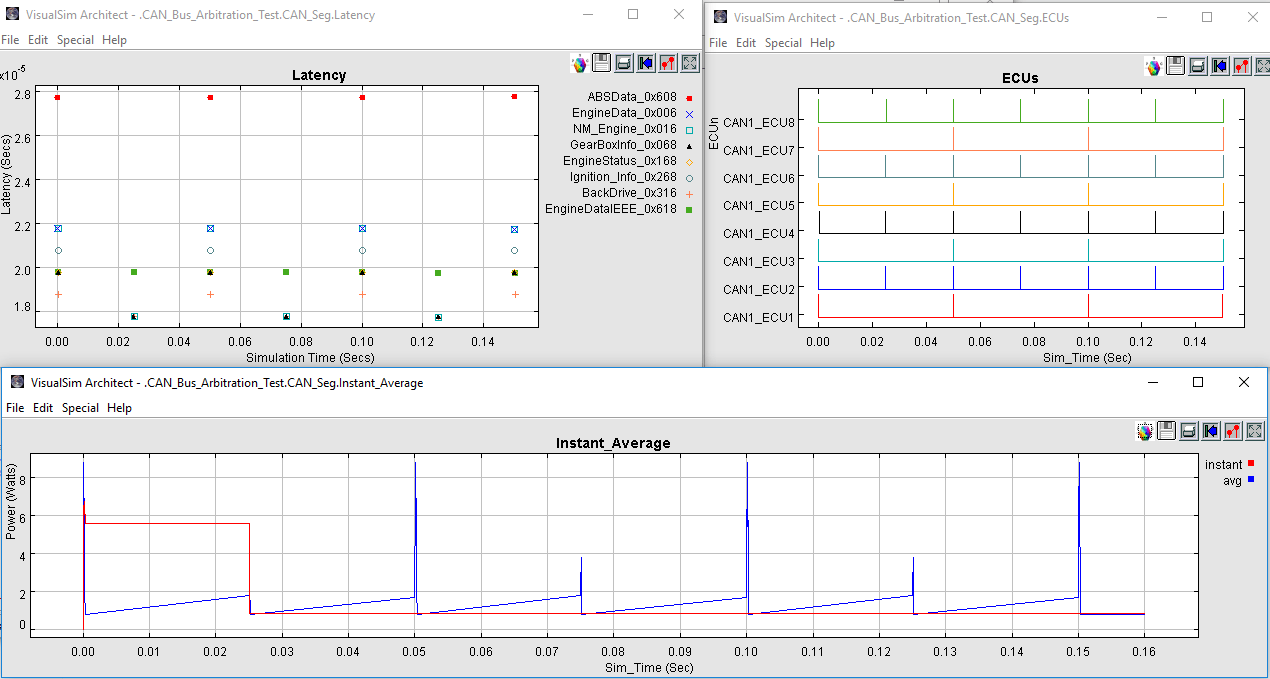Open Help menu in the Instant_Average window
Image resolution: width=1270 pixels, height=679 pixels.
[119, 408]
